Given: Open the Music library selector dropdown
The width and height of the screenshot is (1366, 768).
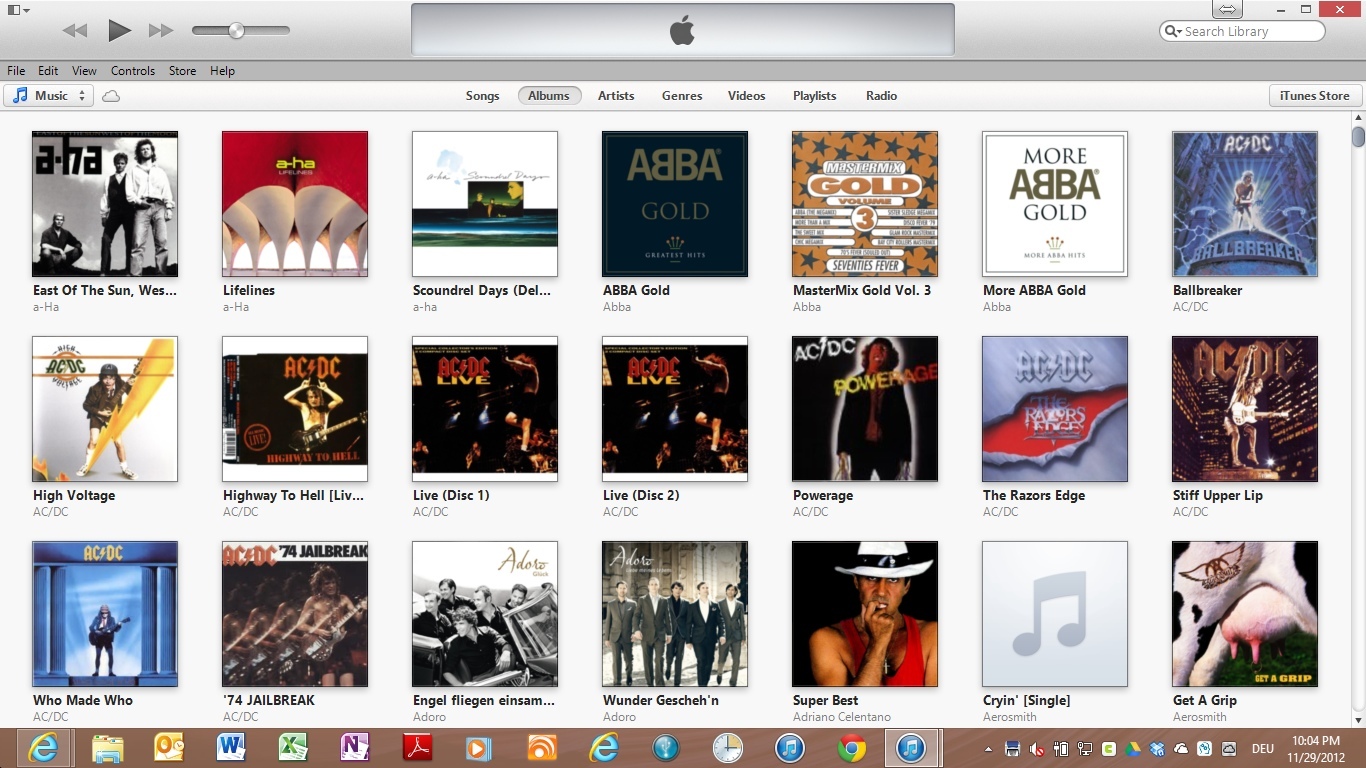Looking at the screenshot, I should click(49, 96).
